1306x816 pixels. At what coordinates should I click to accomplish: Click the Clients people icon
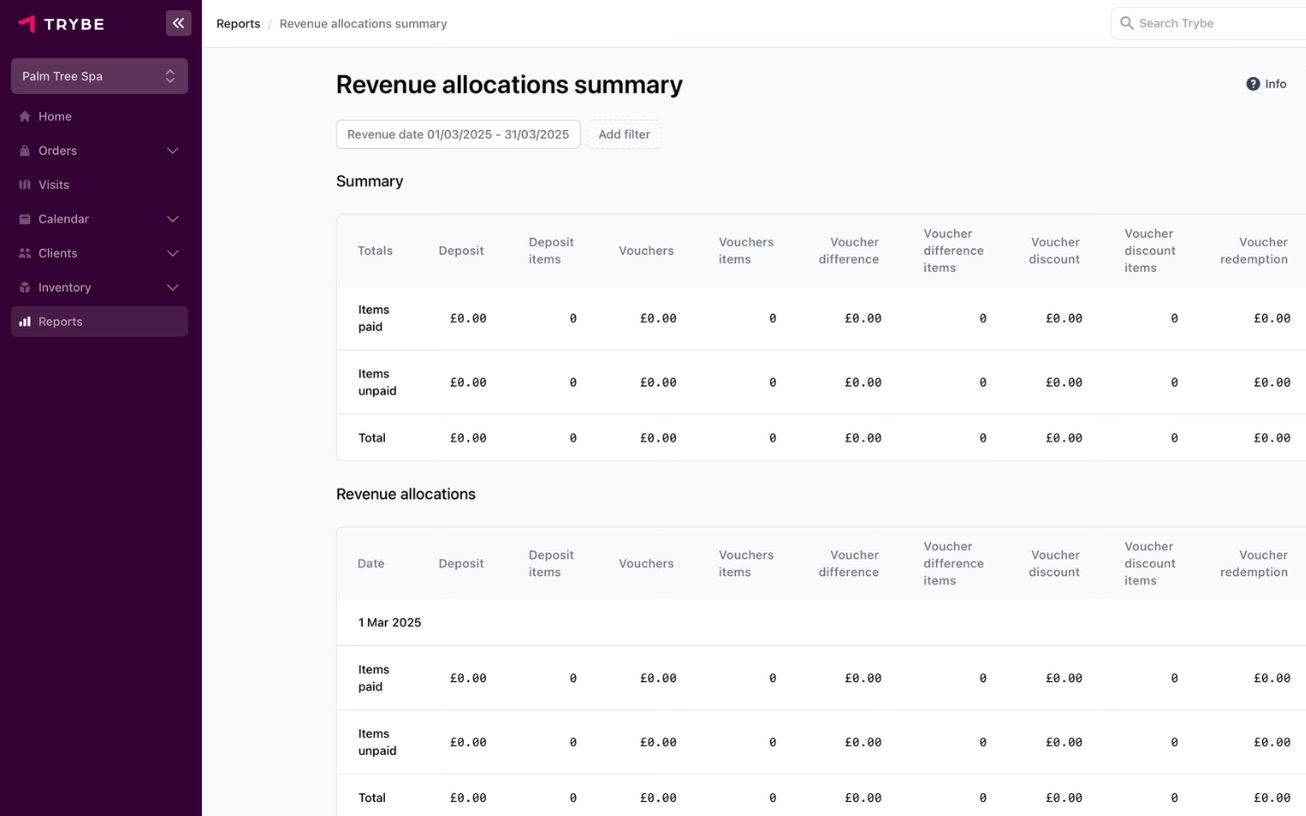point(25,254)
